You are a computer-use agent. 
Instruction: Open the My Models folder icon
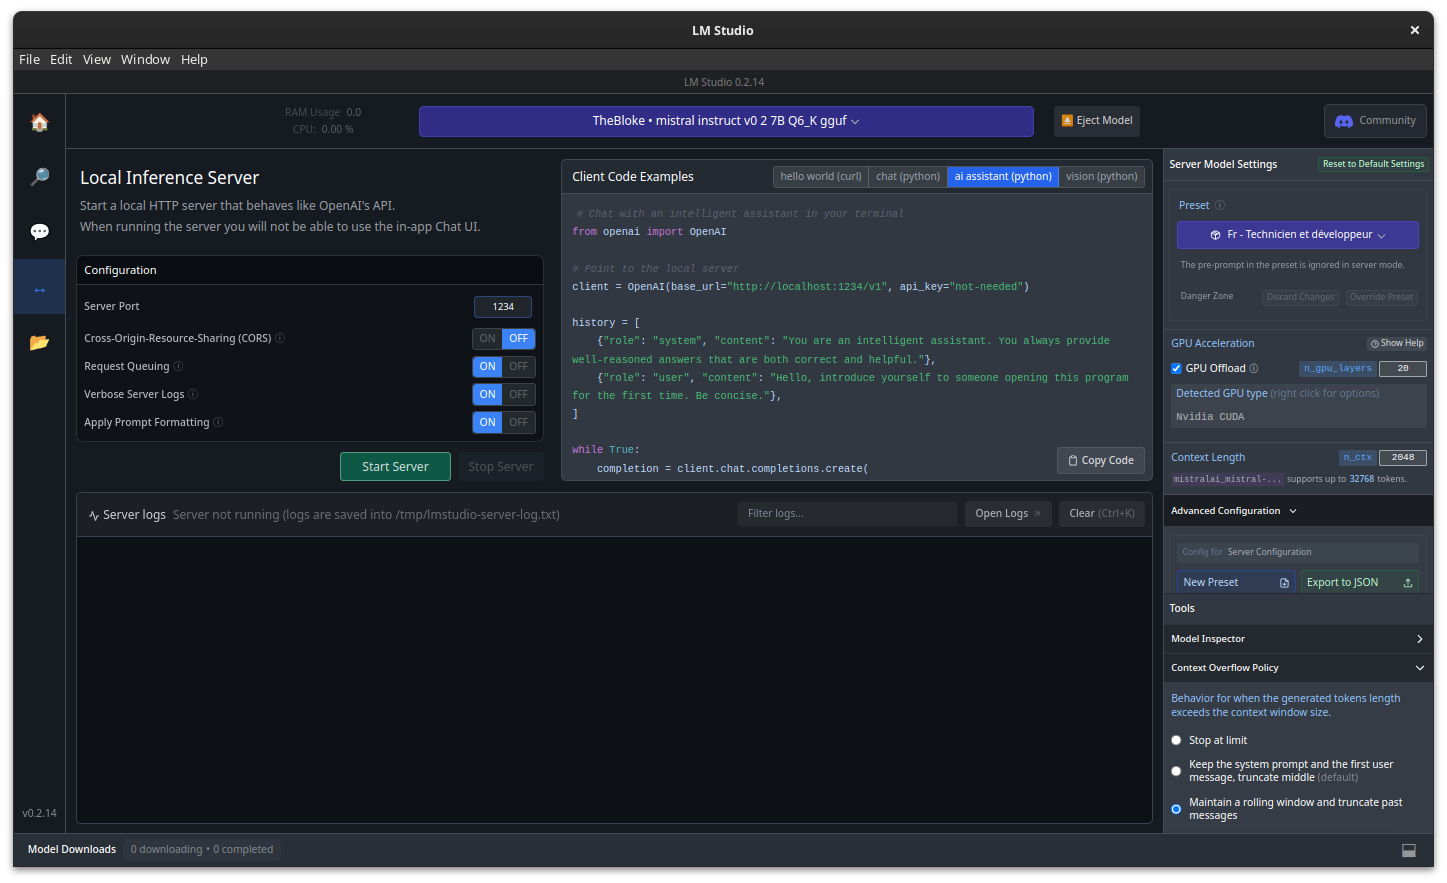pos(39,342)
